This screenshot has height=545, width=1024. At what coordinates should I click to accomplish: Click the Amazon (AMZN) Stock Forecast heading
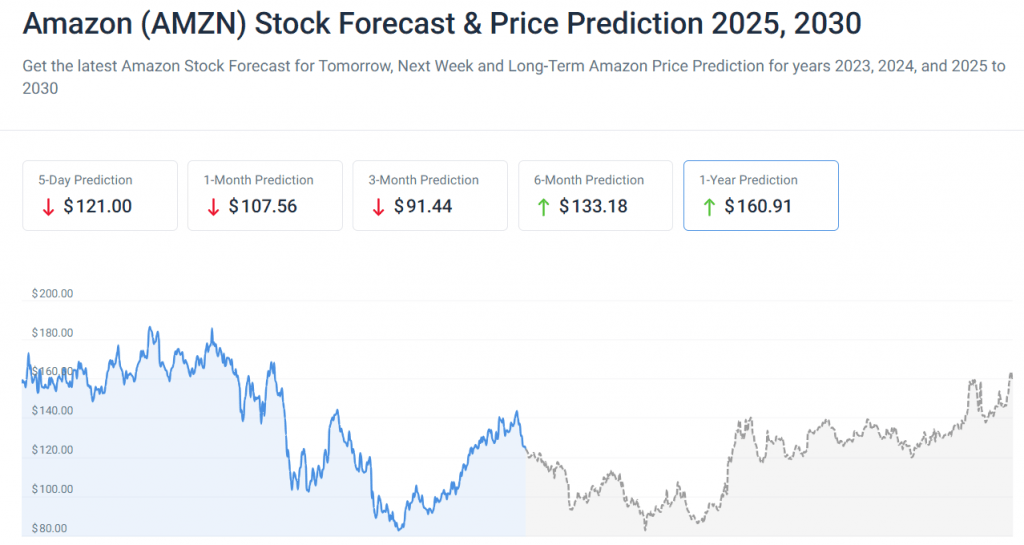pos(441,23)
